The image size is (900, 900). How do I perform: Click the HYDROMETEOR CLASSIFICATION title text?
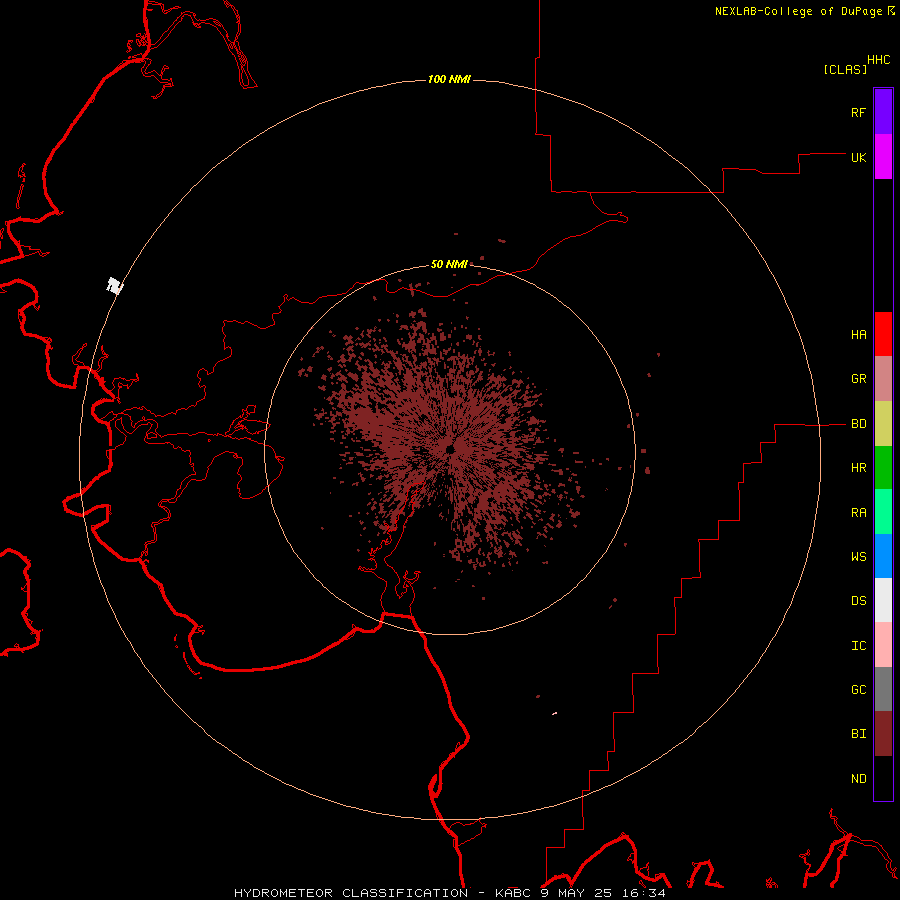pos(351,893)
